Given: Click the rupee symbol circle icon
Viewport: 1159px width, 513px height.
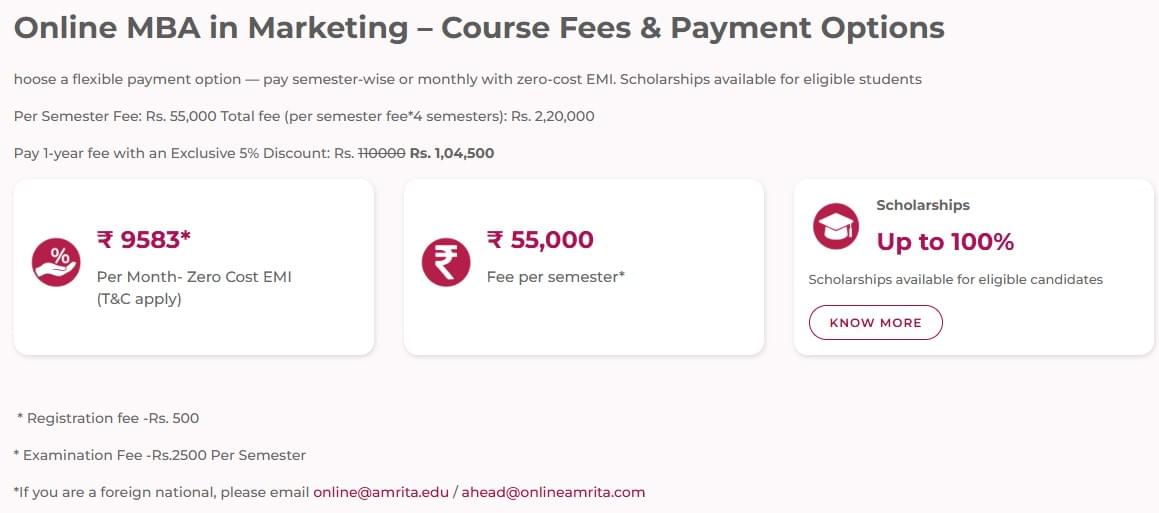Looking at the screenshot, I should point(446,263).
